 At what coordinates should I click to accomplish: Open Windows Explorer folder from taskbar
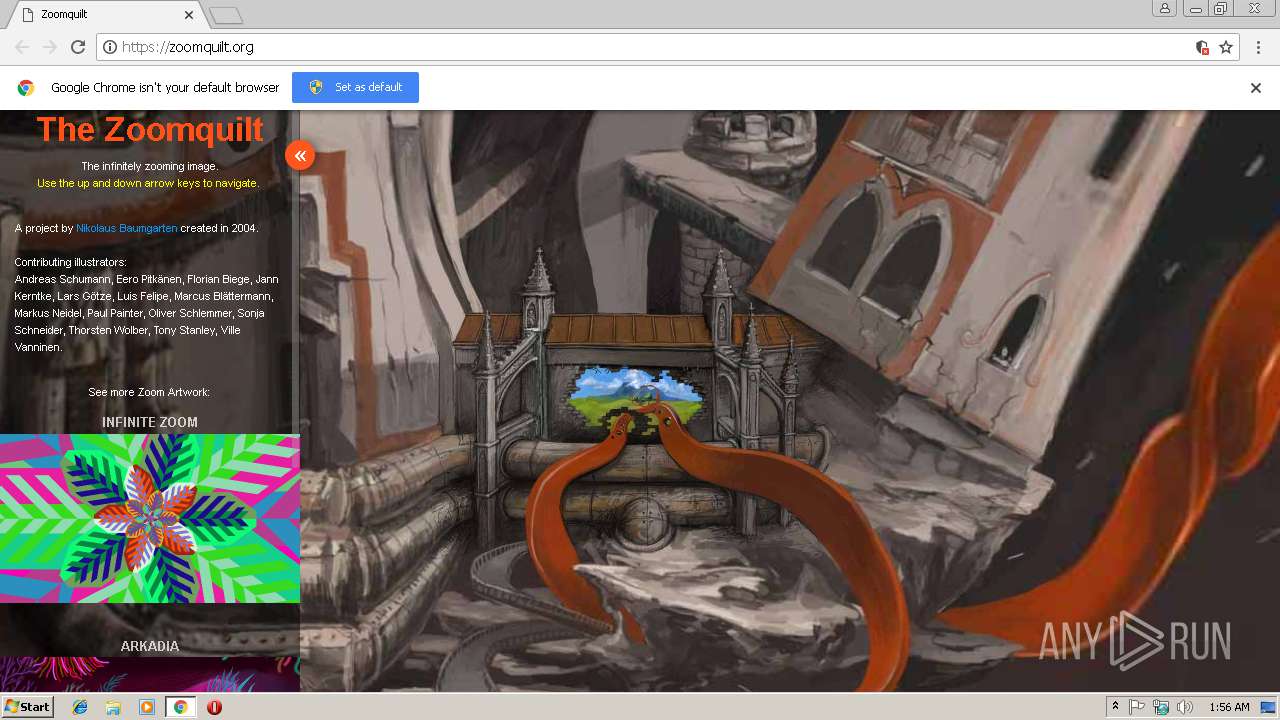[113, 707]
